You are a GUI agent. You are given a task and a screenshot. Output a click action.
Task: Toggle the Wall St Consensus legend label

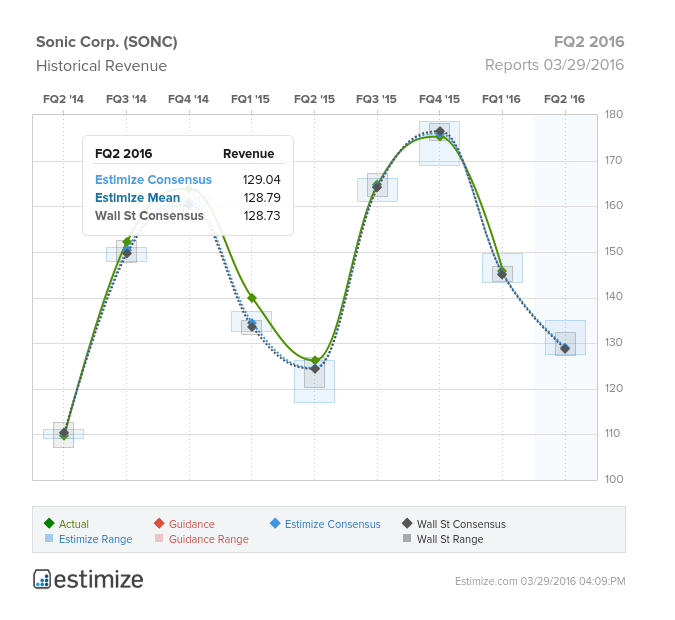pyautogui.click(x=461, y=524)
